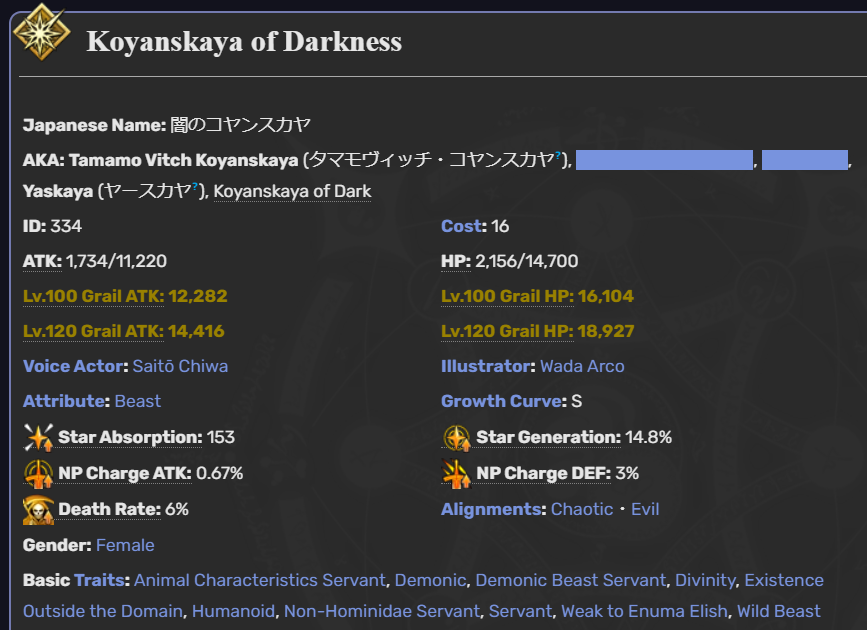
Task: Open the Cost link
Action: [x=461, y=226]
